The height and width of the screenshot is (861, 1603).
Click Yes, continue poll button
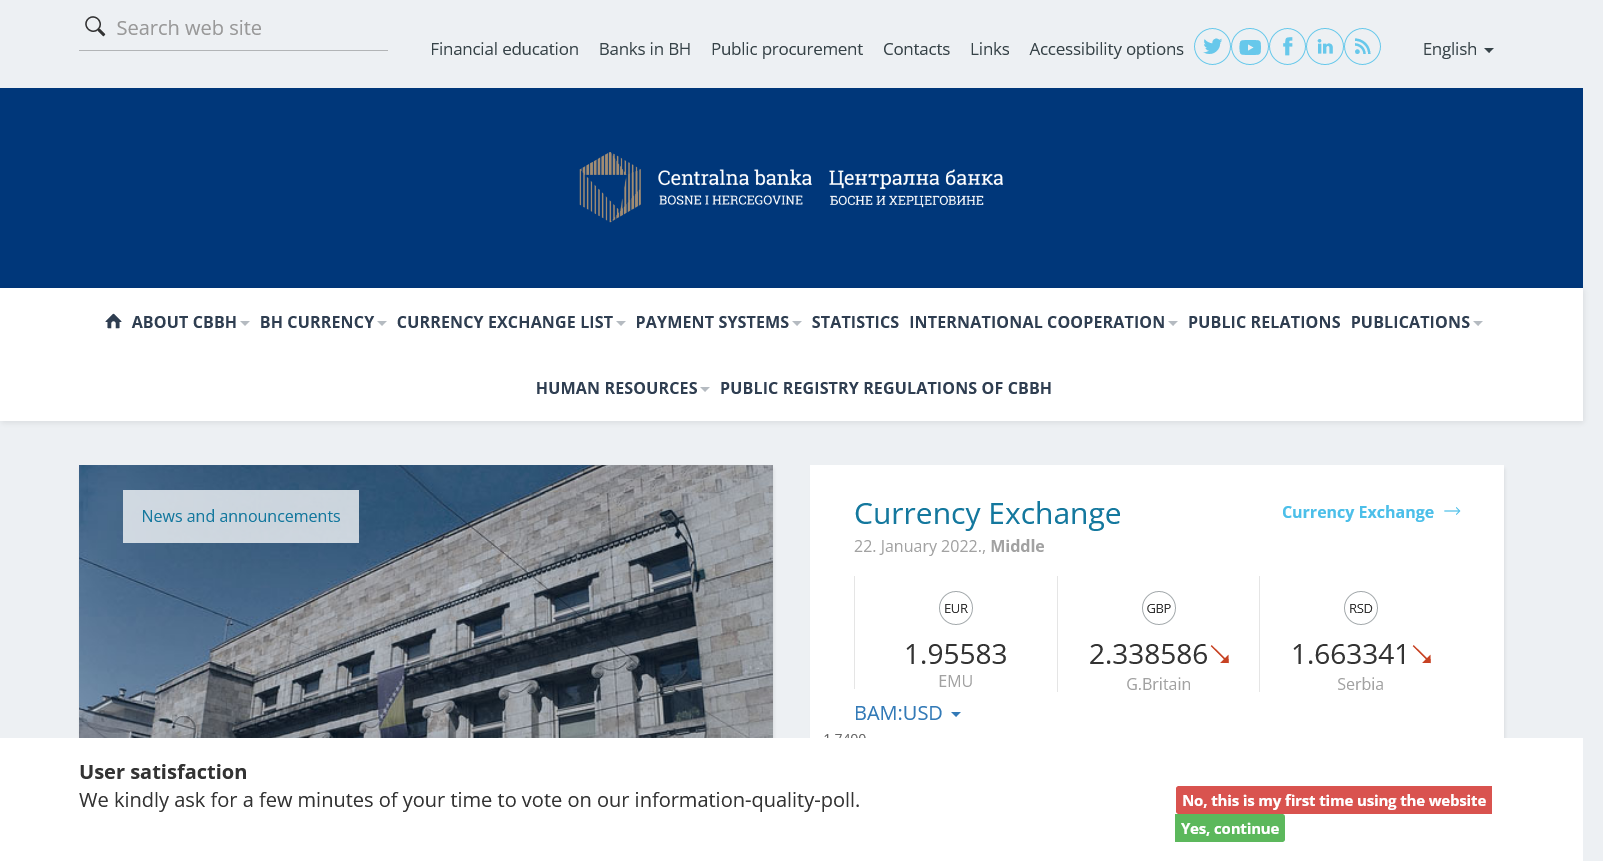pos(1229,828)
